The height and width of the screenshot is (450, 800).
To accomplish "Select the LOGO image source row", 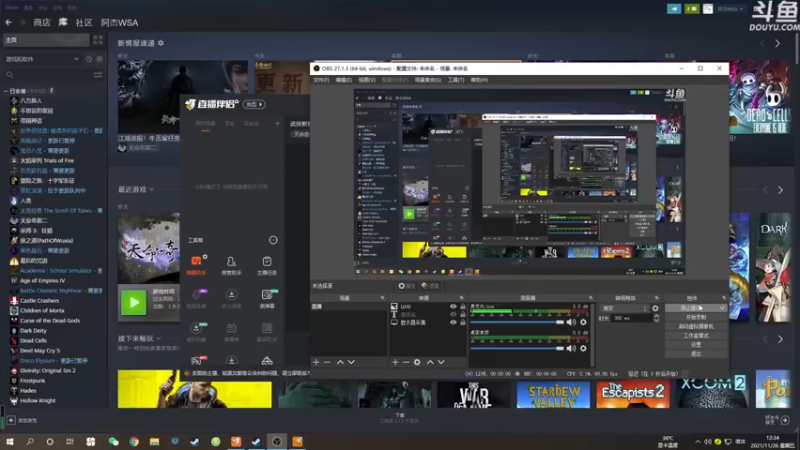I will [428, 307].
